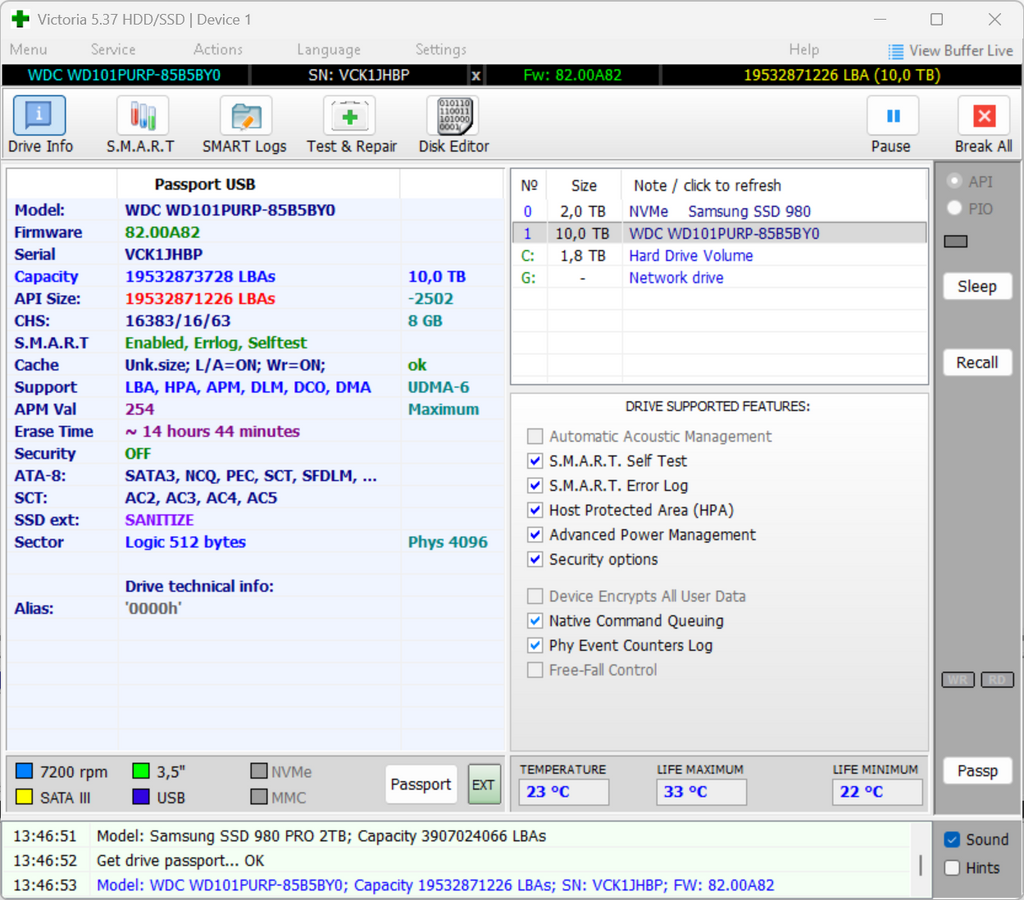
Task: Click the Passport button
Action: point(421,784)
